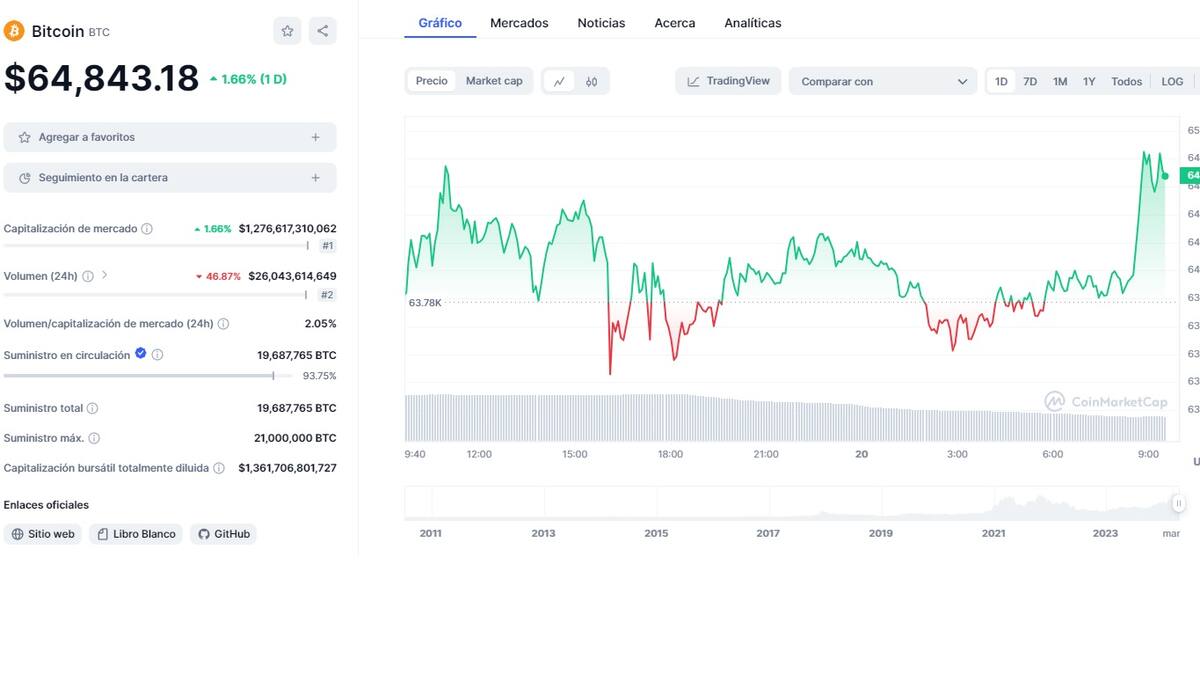Open the Comparar con dropdown
This screenshot has width=1200, height=689.
coord(882,81)
